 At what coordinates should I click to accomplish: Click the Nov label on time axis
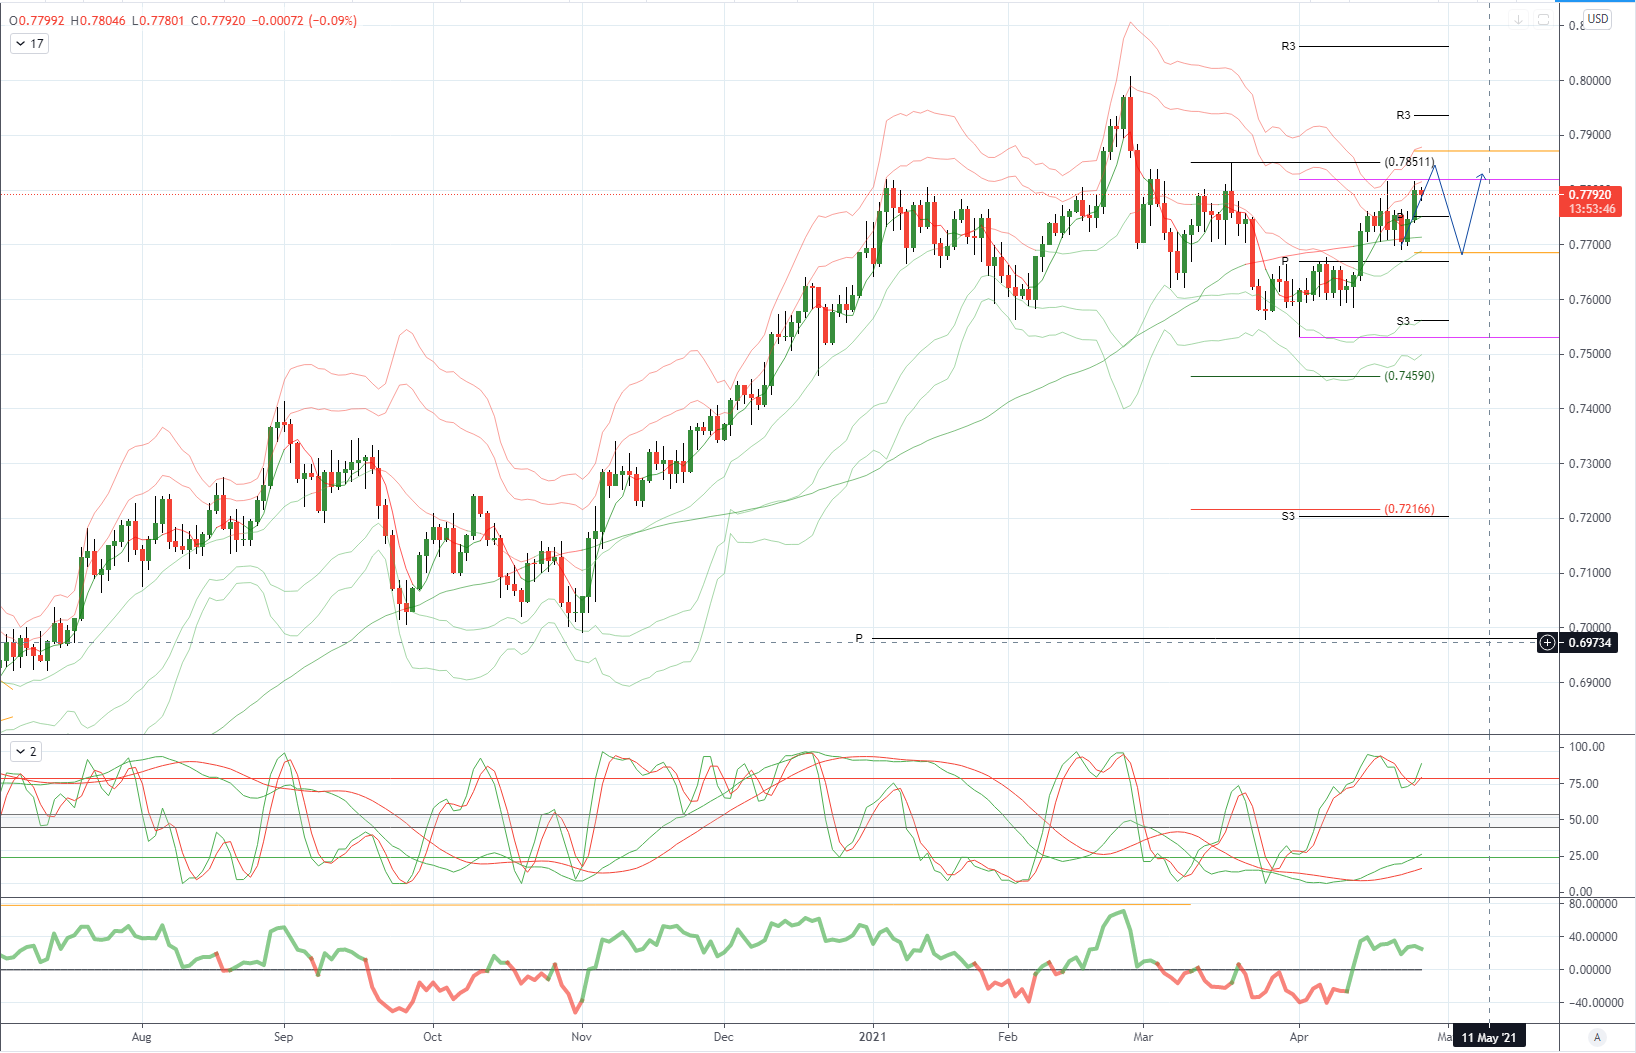point(581,1037)
